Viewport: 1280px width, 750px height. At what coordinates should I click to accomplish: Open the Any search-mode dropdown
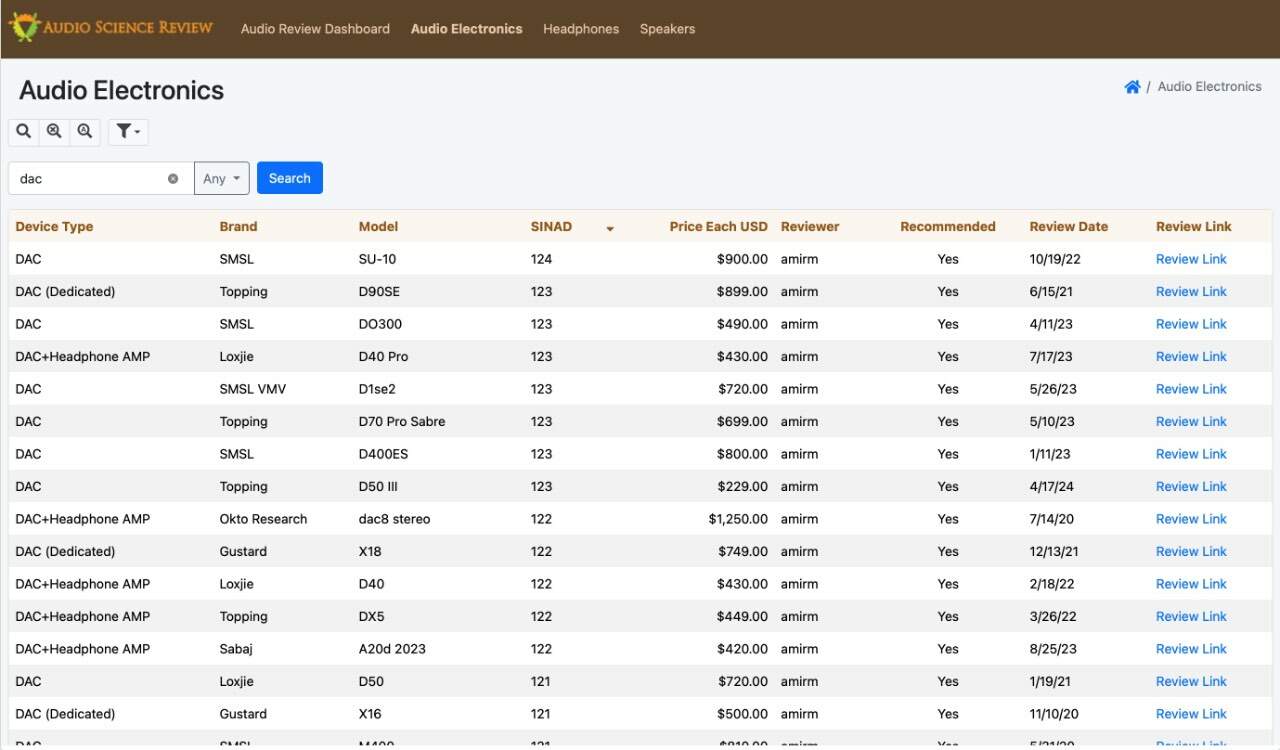221,178
